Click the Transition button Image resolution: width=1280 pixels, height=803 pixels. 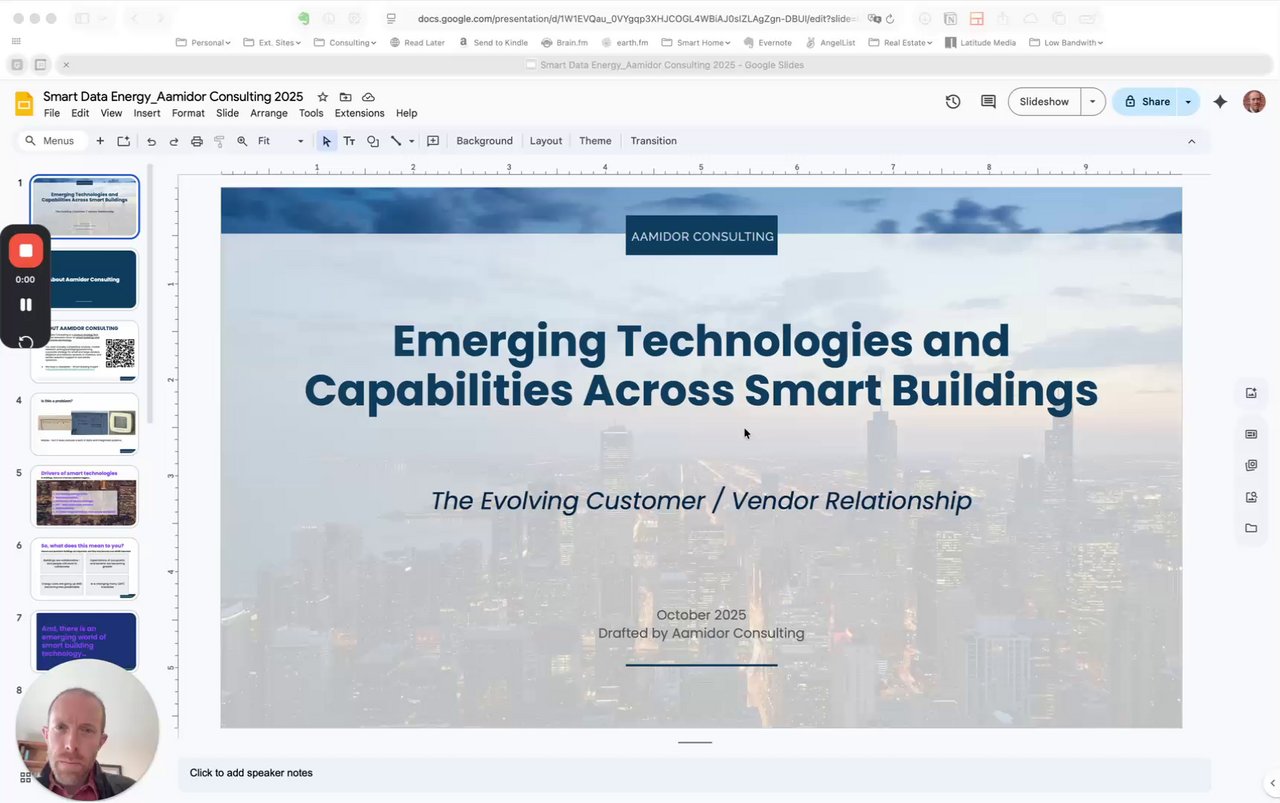pos(653,141)
